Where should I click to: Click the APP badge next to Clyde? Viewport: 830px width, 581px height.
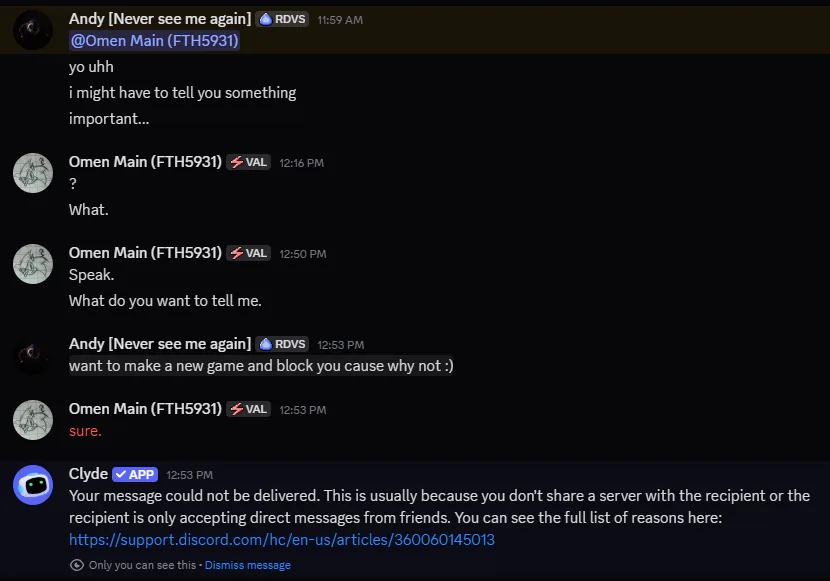point(135,474)
